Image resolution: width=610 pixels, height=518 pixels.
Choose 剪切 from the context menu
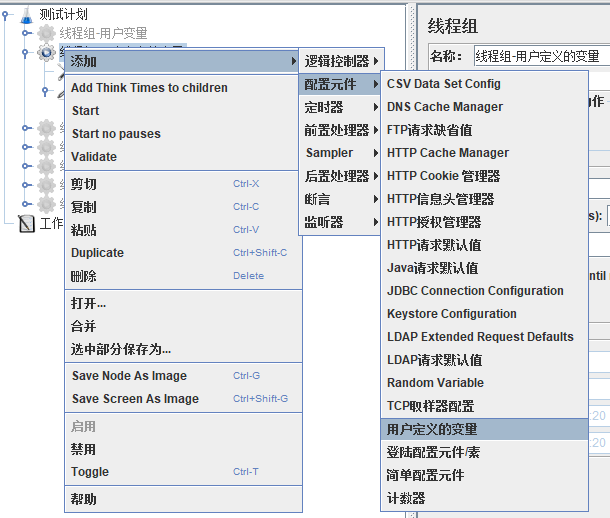pyautogui.click(x=183, y=184)
